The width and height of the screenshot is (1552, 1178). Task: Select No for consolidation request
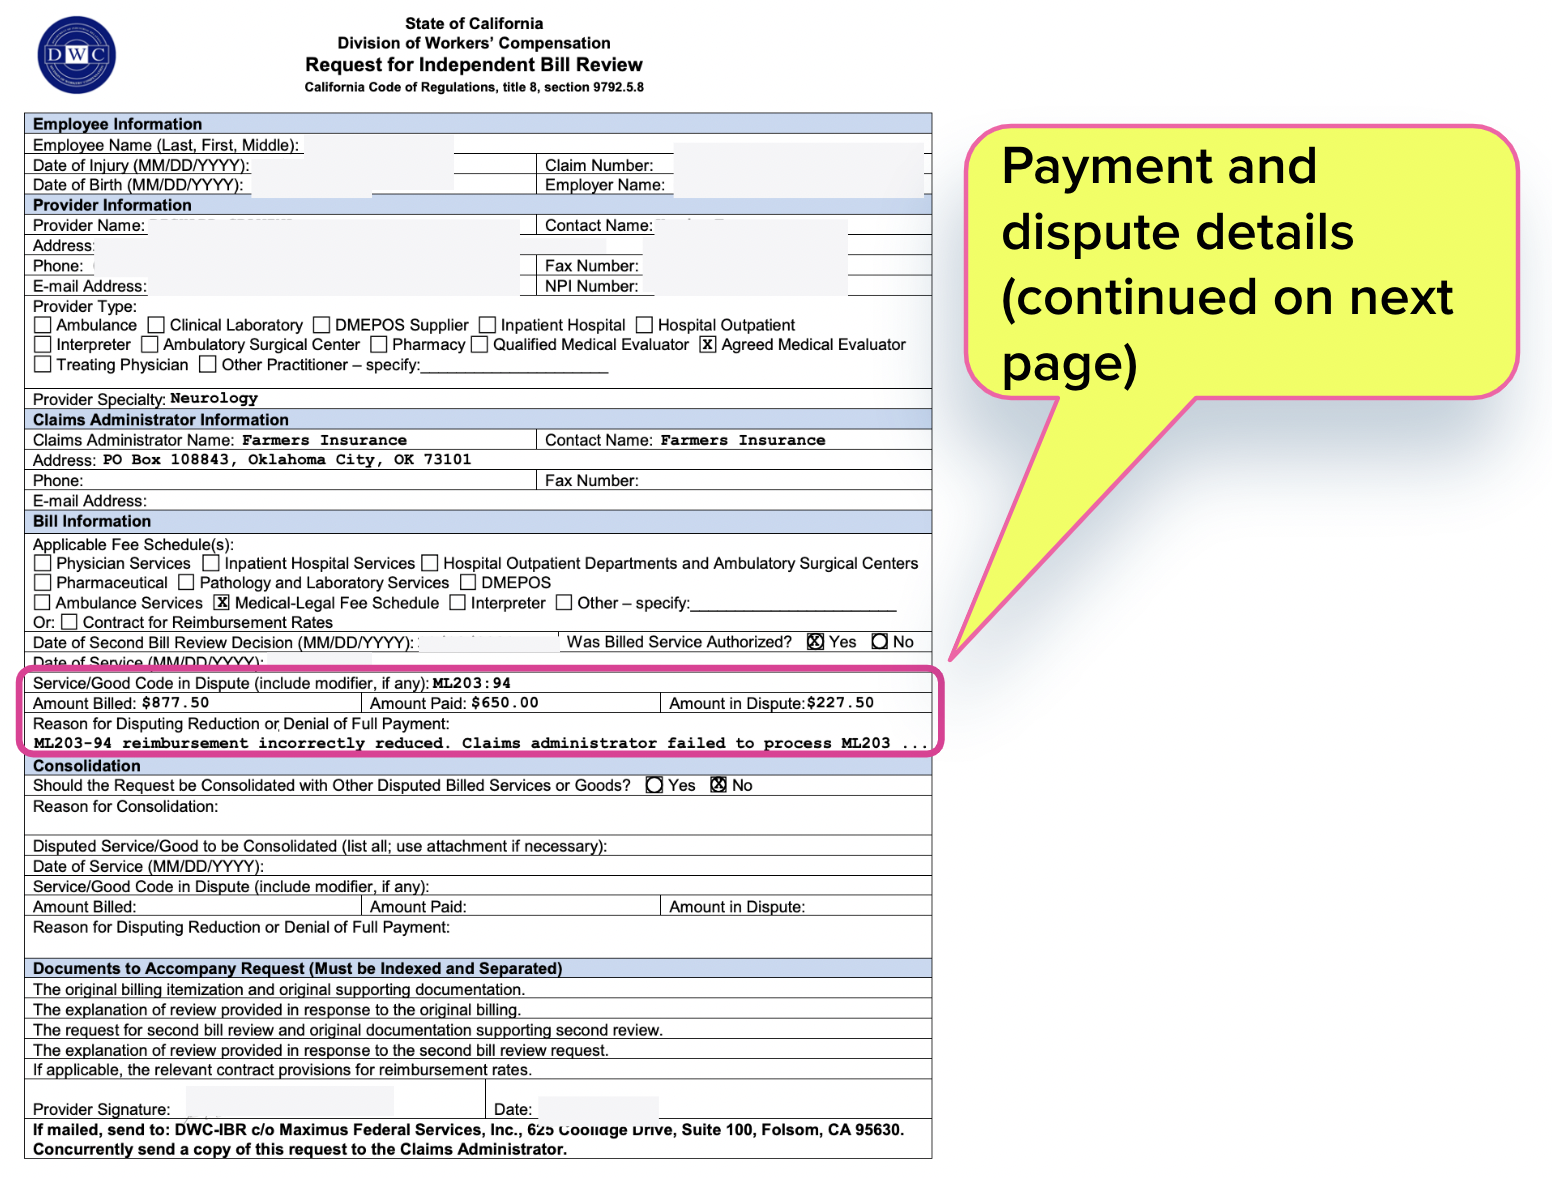click(x=718, y=785)
